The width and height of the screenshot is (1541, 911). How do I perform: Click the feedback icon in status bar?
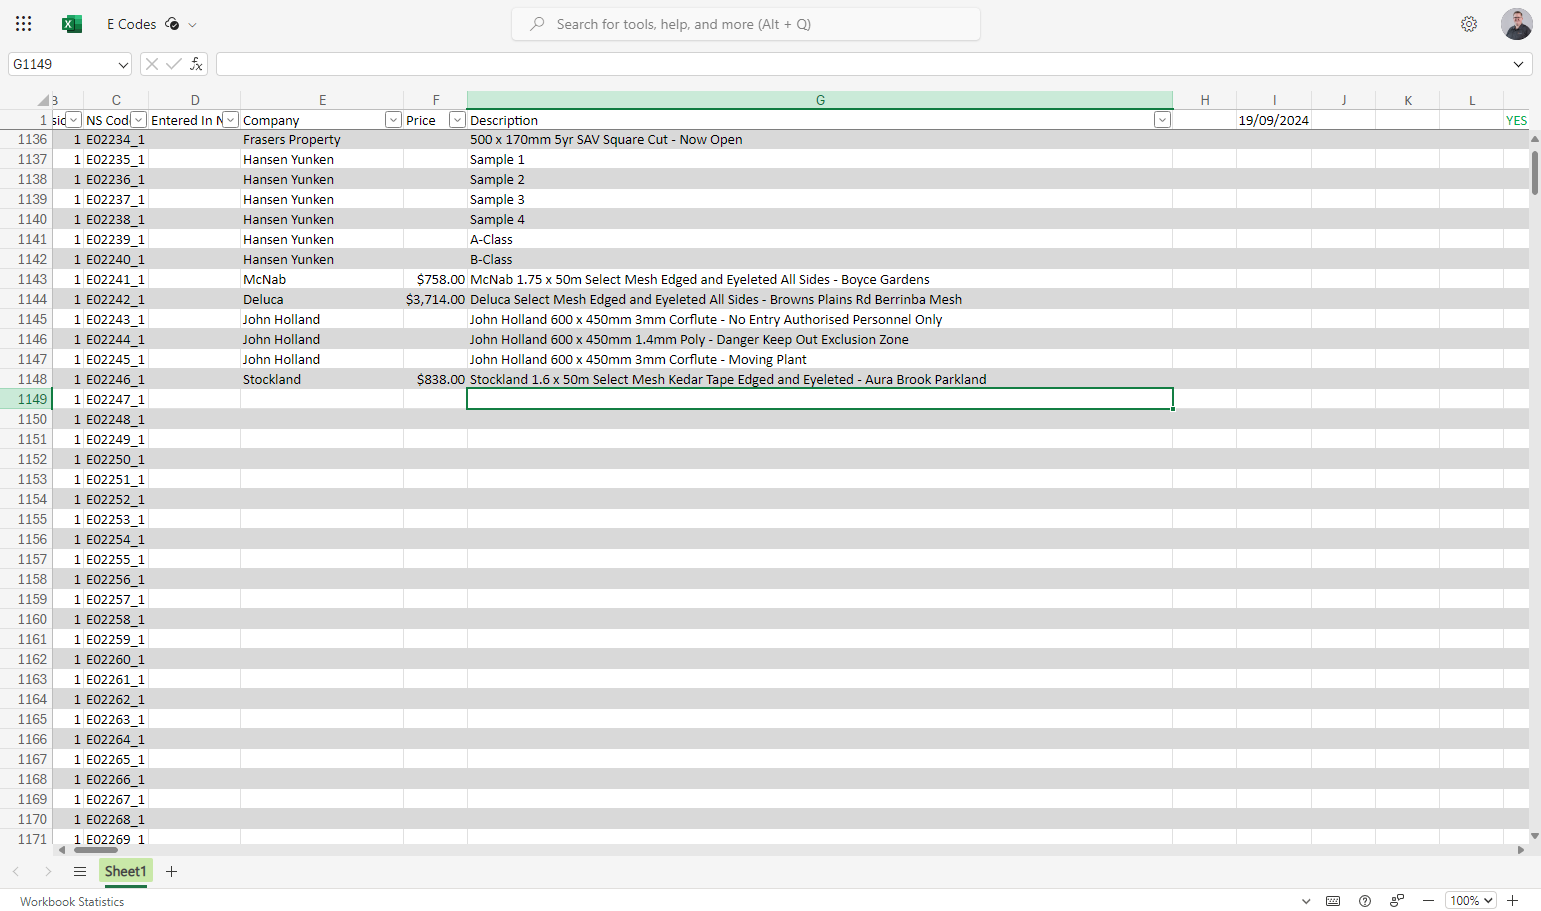(x=1397, y=901)
